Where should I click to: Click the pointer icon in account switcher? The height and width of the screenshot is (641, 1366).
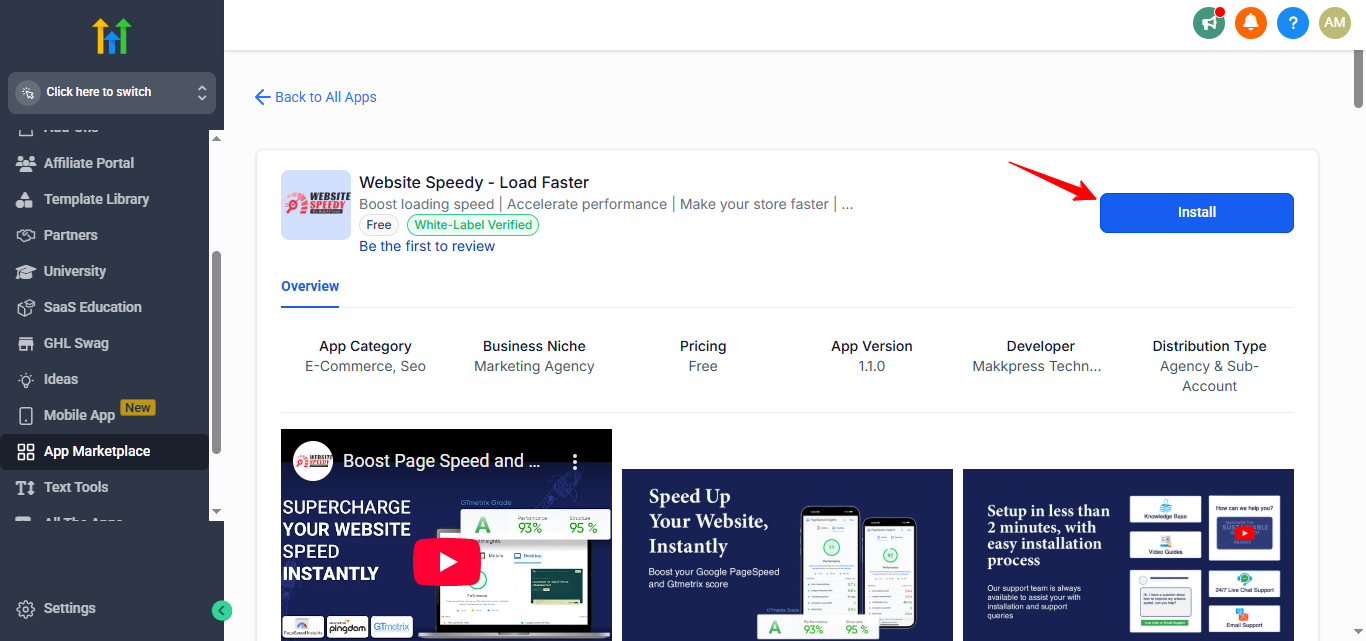click(28, 92)
